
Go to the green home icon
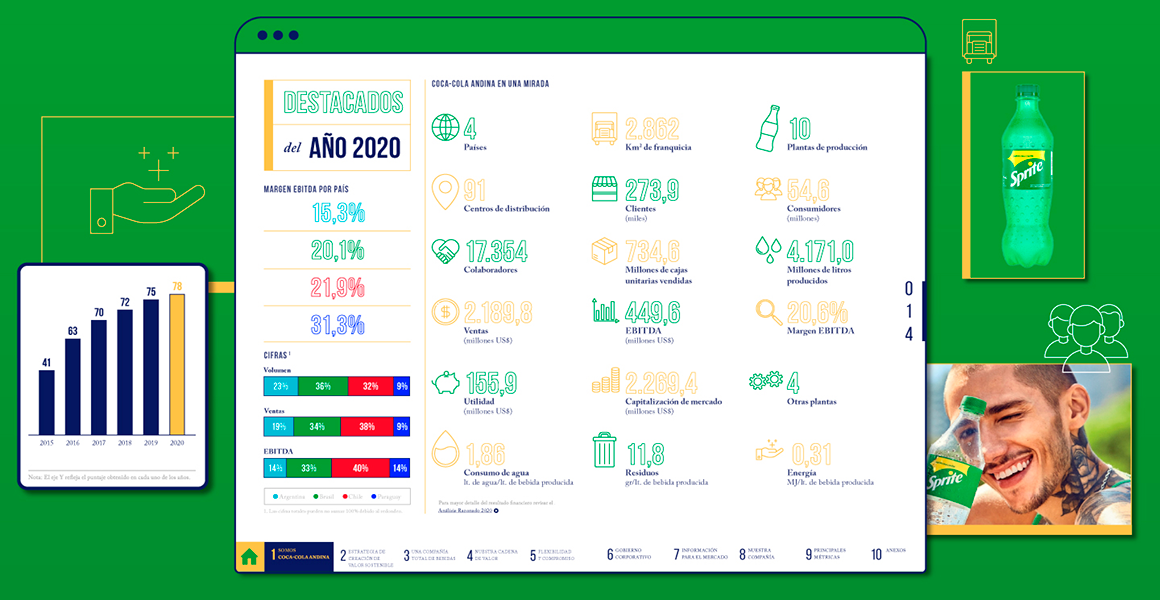[249, 558]
